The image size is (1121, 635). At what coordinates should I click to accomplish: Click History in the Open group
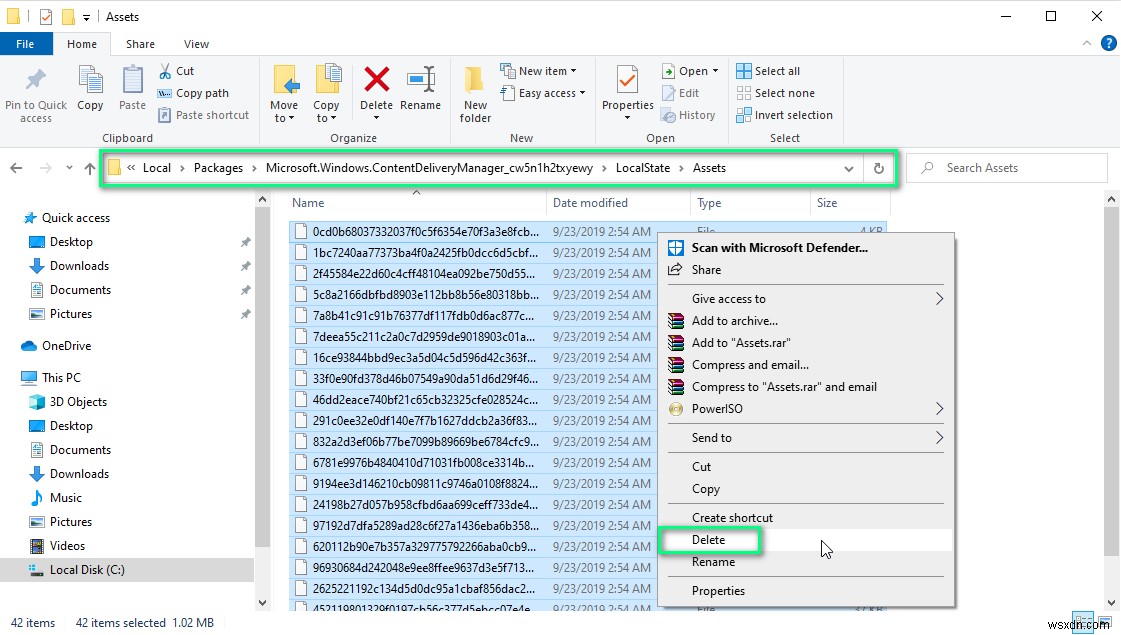coord(688,115)
